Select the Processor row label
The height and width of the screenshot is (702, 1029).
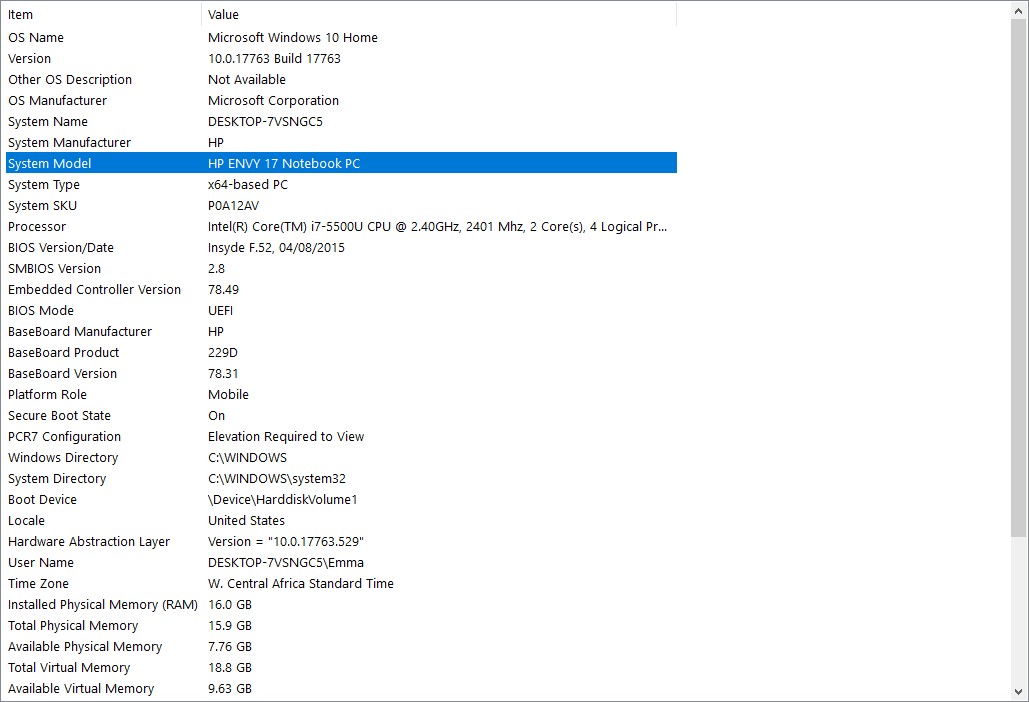37,226
